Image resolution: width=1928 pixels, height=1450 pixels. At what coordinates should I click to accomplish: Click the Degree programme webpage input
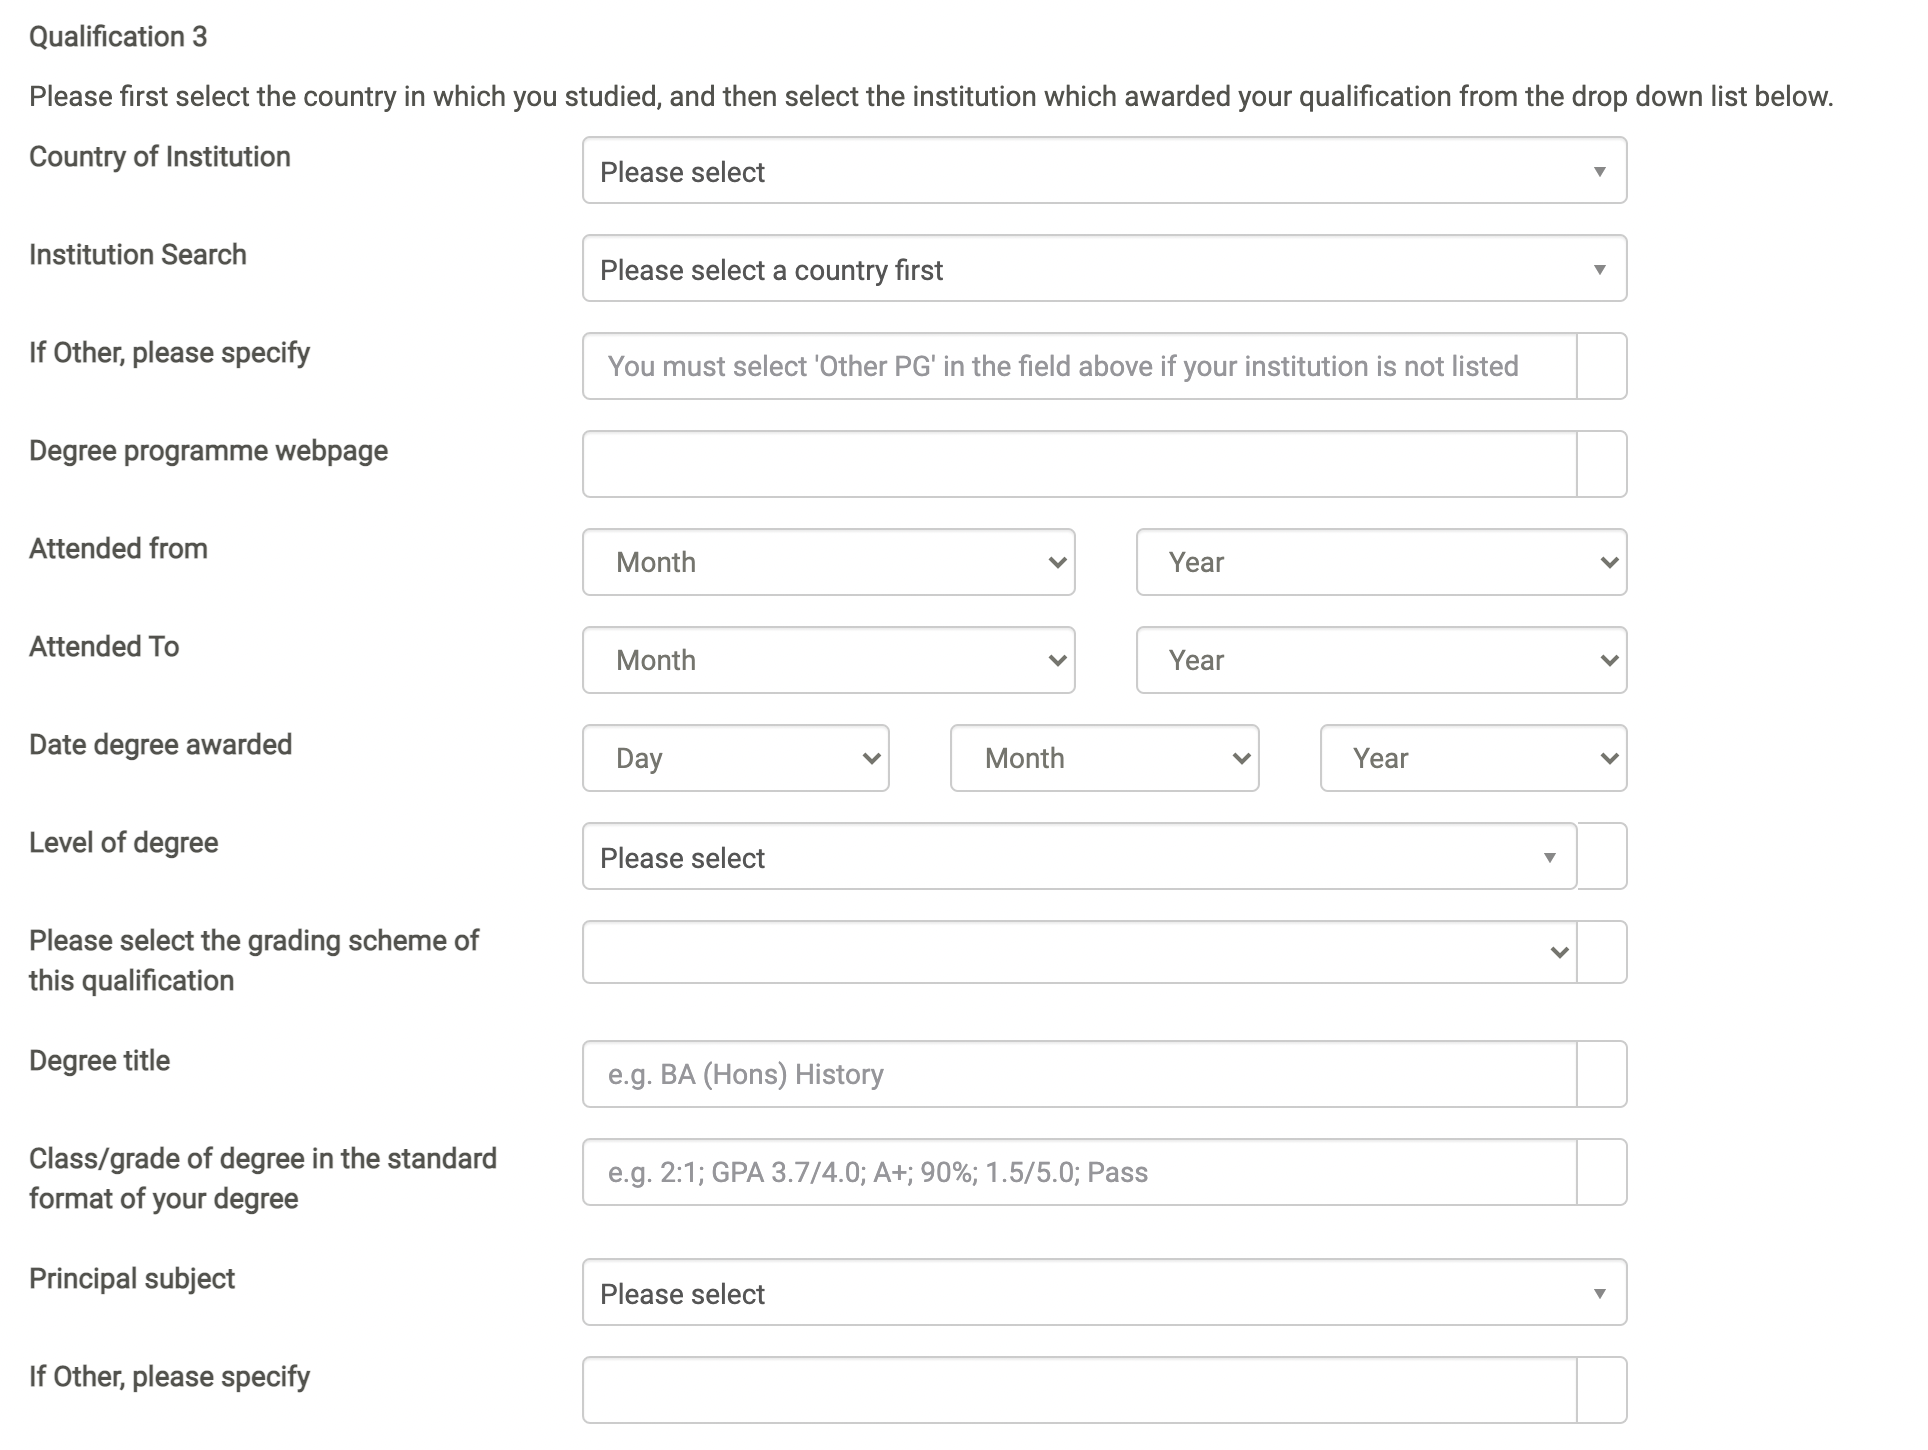click(x=1078, y=465)
